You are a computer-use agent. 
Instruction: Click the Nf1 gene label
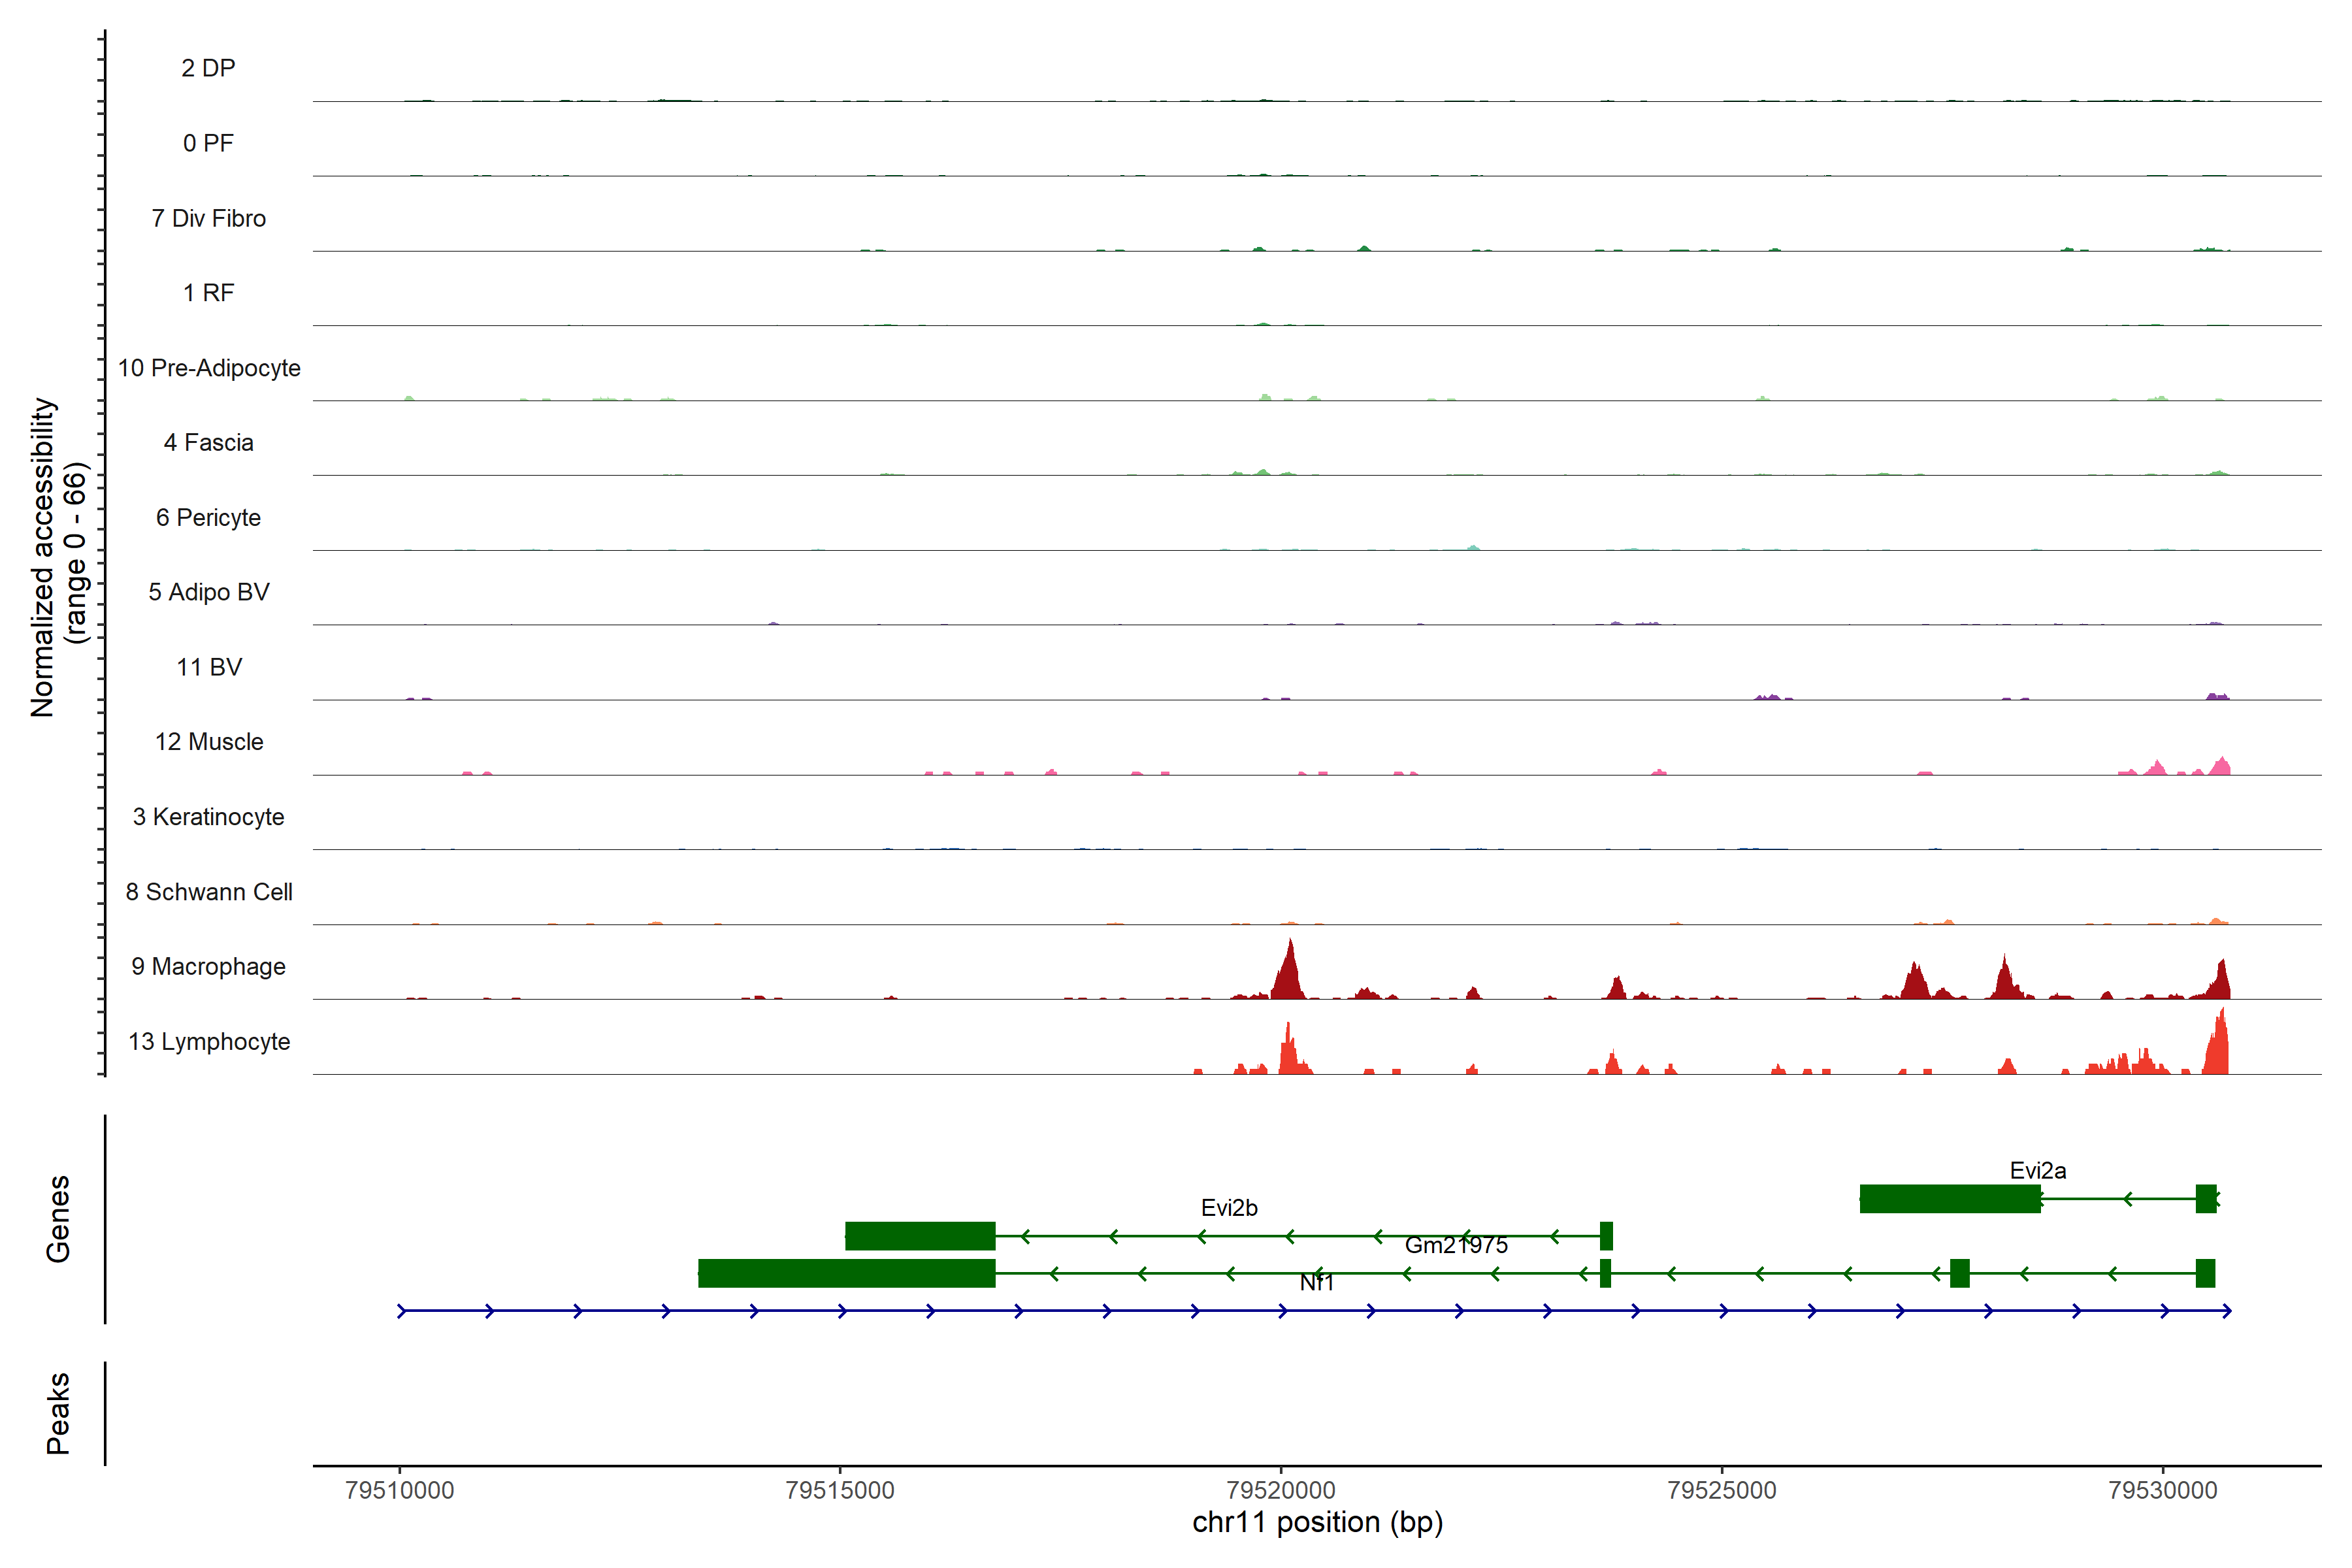pyautogui.click(x=1316, y=1283)
